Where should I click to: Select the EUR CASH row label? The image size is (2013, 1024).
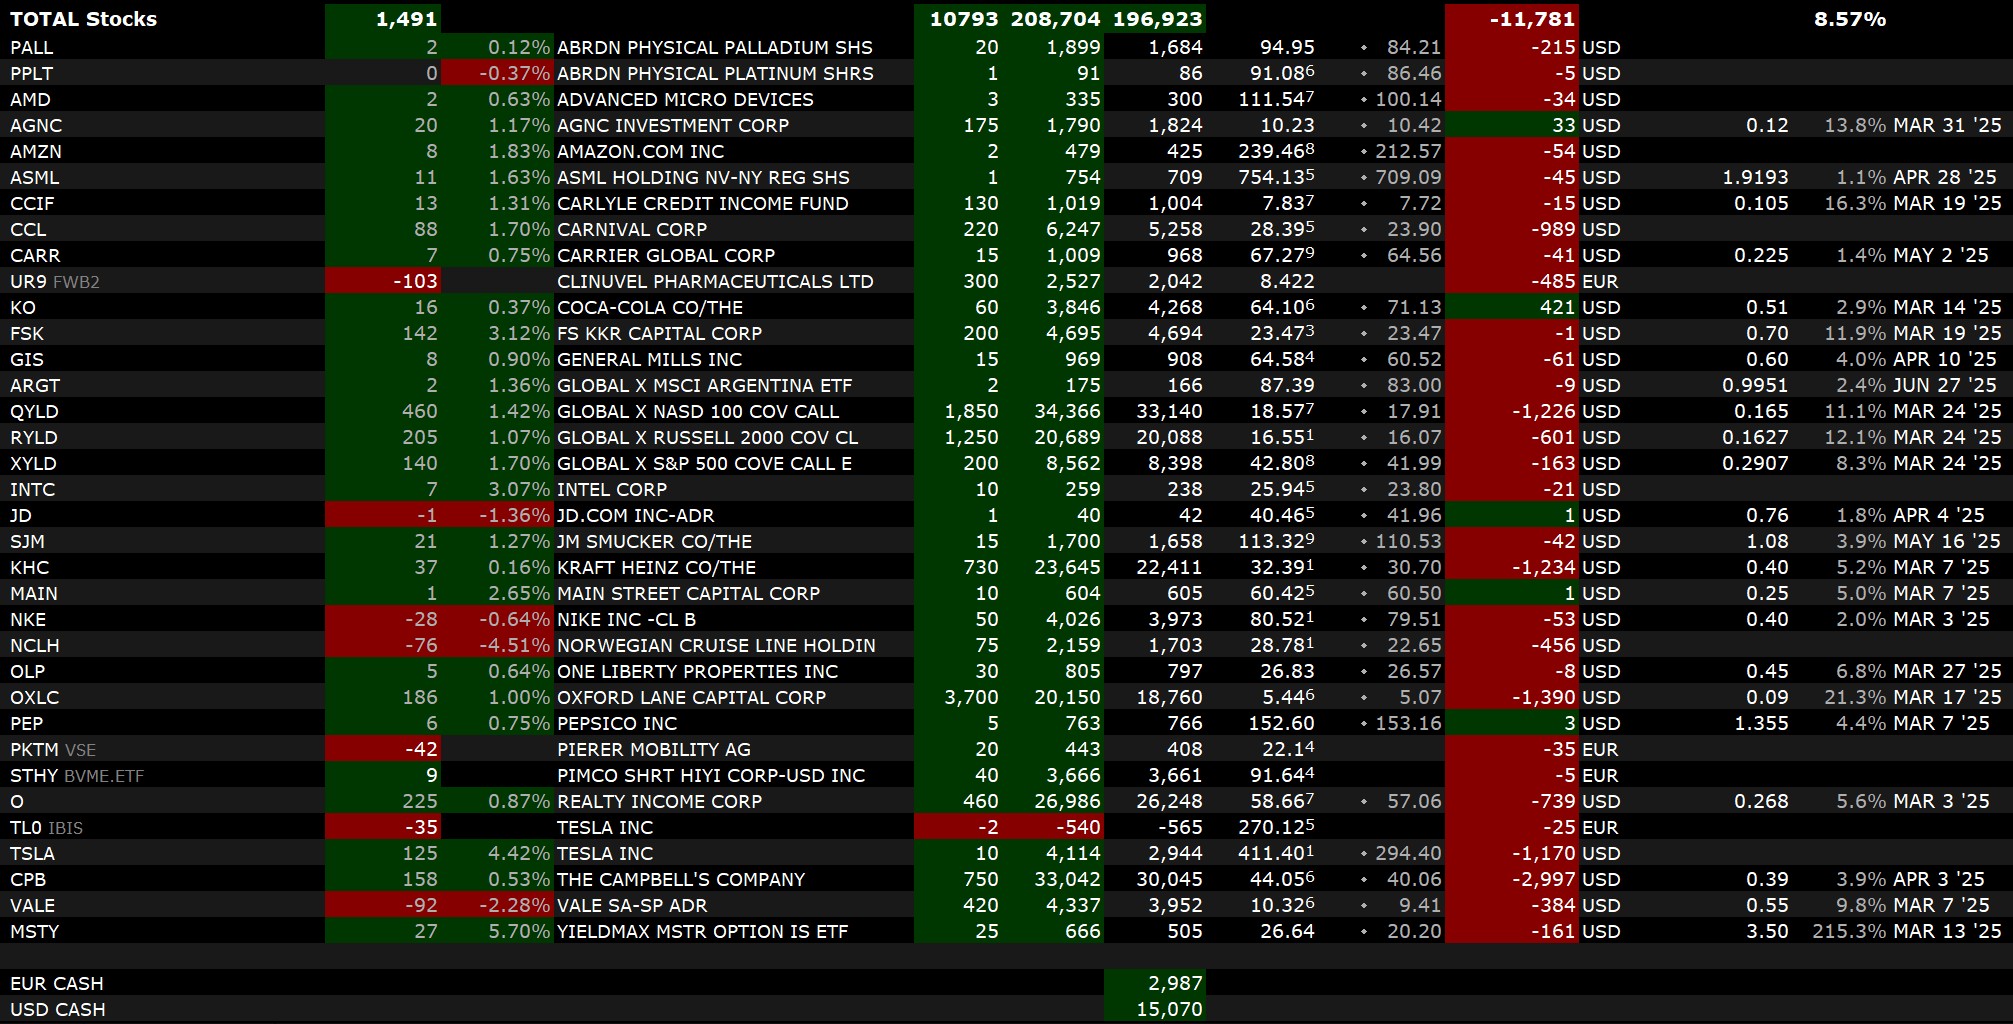tap(57, 983)
